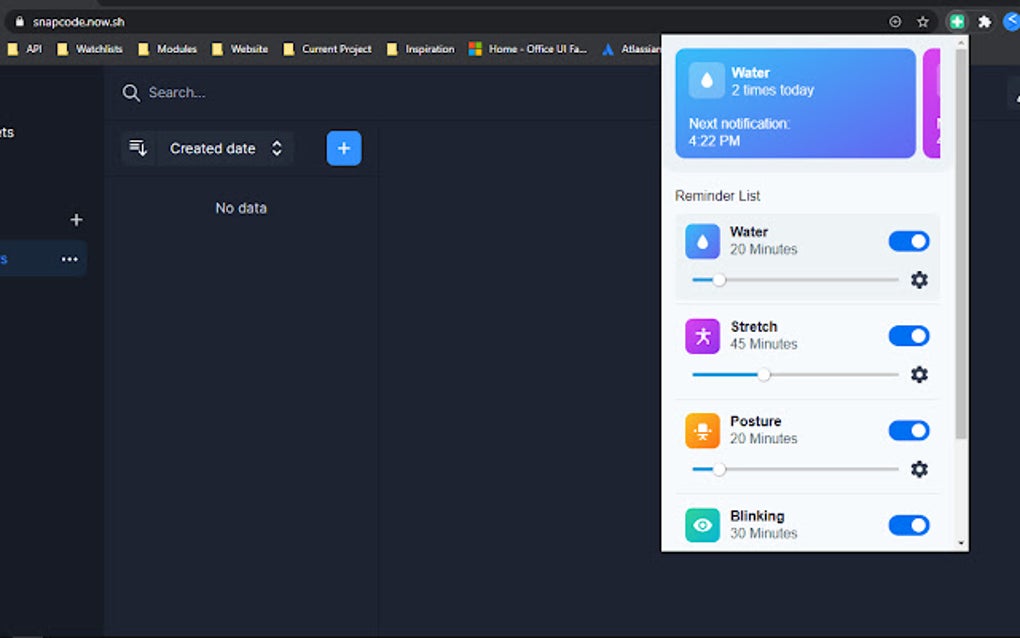Open the sidebar ellipsis options menu
This screenshot has width=1020, height=638.
[69, 258]
